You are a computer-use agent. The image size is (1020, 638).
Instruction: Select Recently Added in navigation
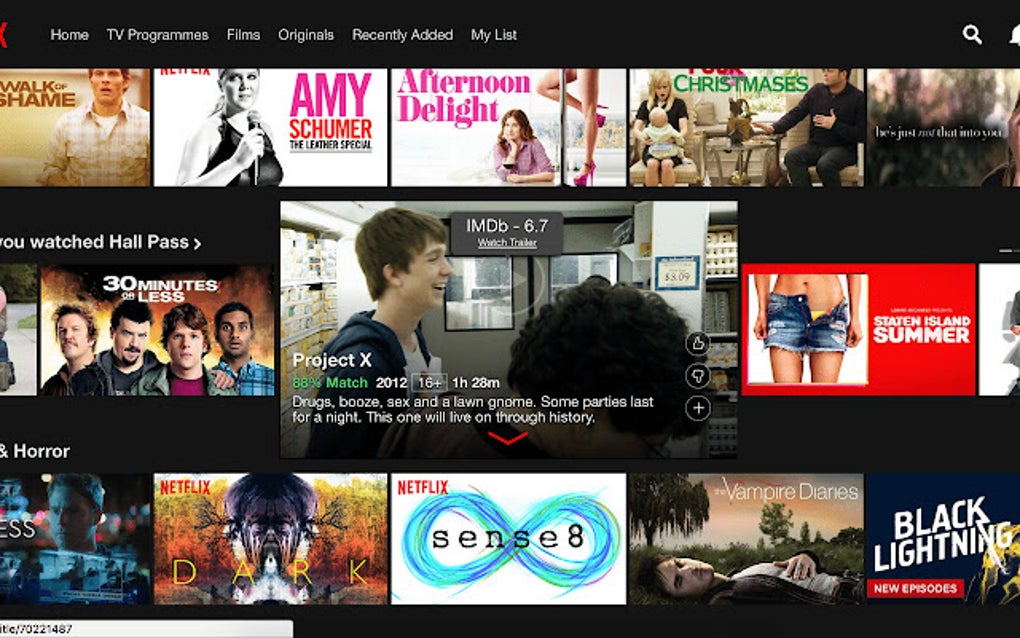click(x=403, y=34)
